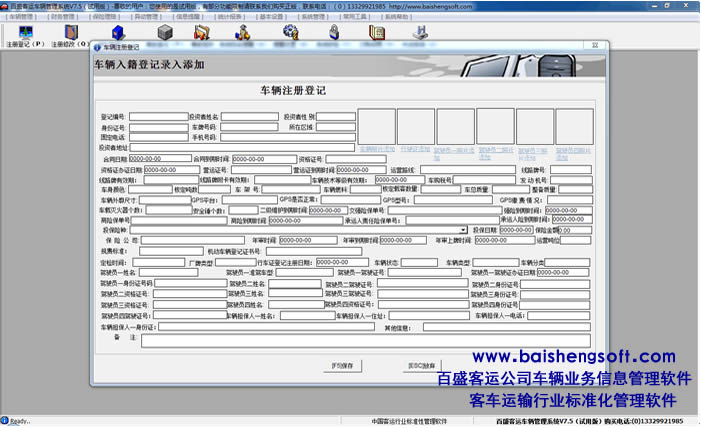Click the 驾驶员一照片添加 link
The height and width of the screenshot is (428, 701).
click(454, 153)
